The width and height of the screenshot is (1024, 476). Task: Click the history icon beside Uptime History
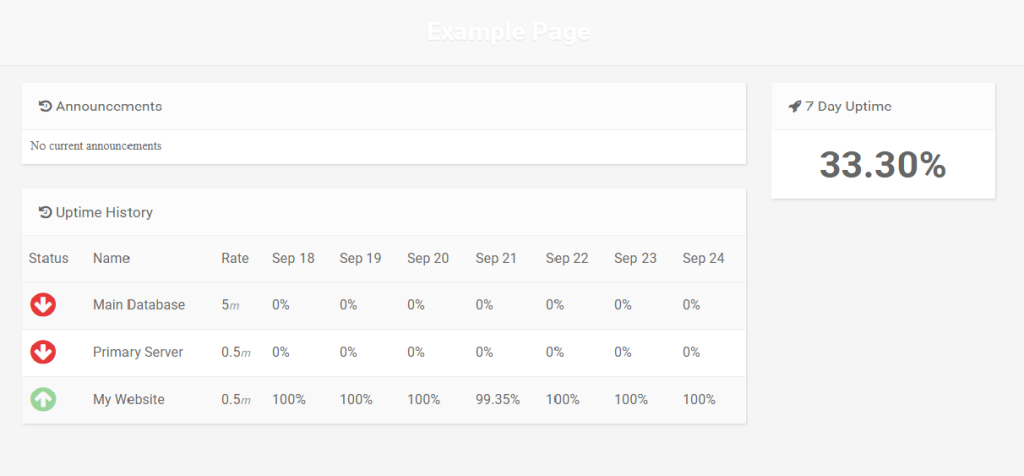coord(45,212)
